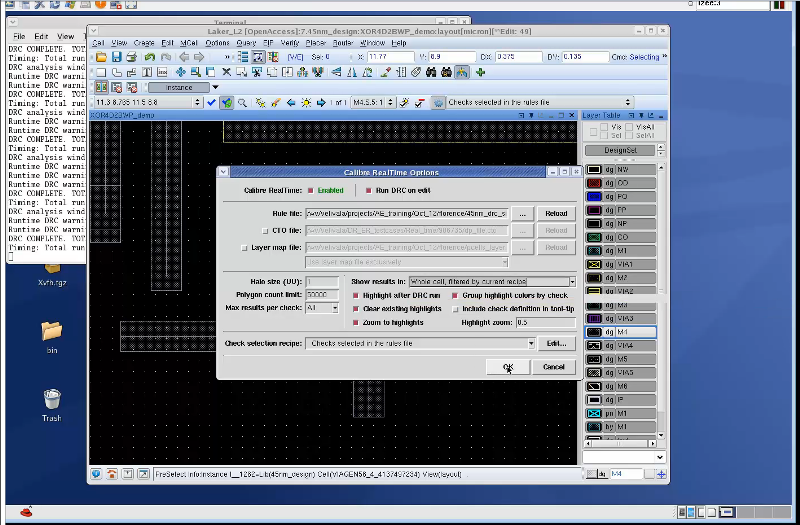Screen dimensions: 800x525
Task: Select the red CO layer swatch
Action: (x=594, y=183)
